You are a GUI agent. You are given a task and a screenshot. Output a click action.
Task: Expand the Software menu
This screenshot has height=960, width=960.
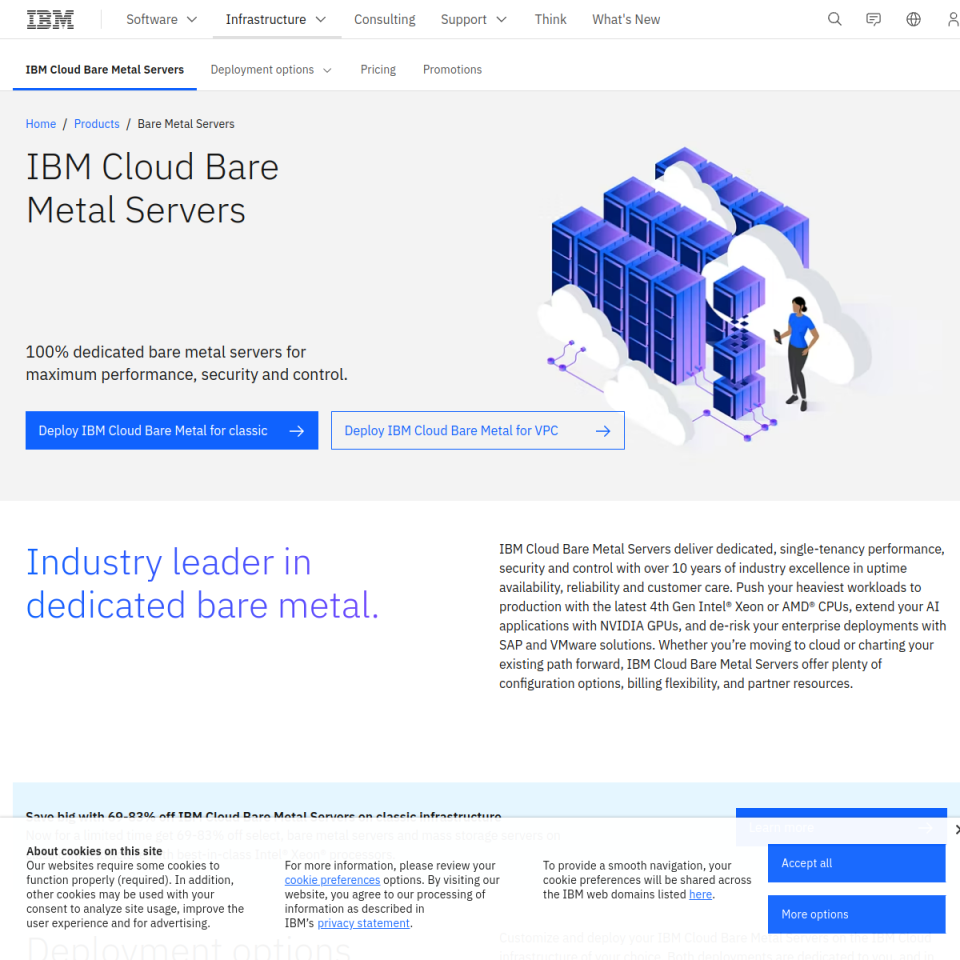click(x=161, y=19)
